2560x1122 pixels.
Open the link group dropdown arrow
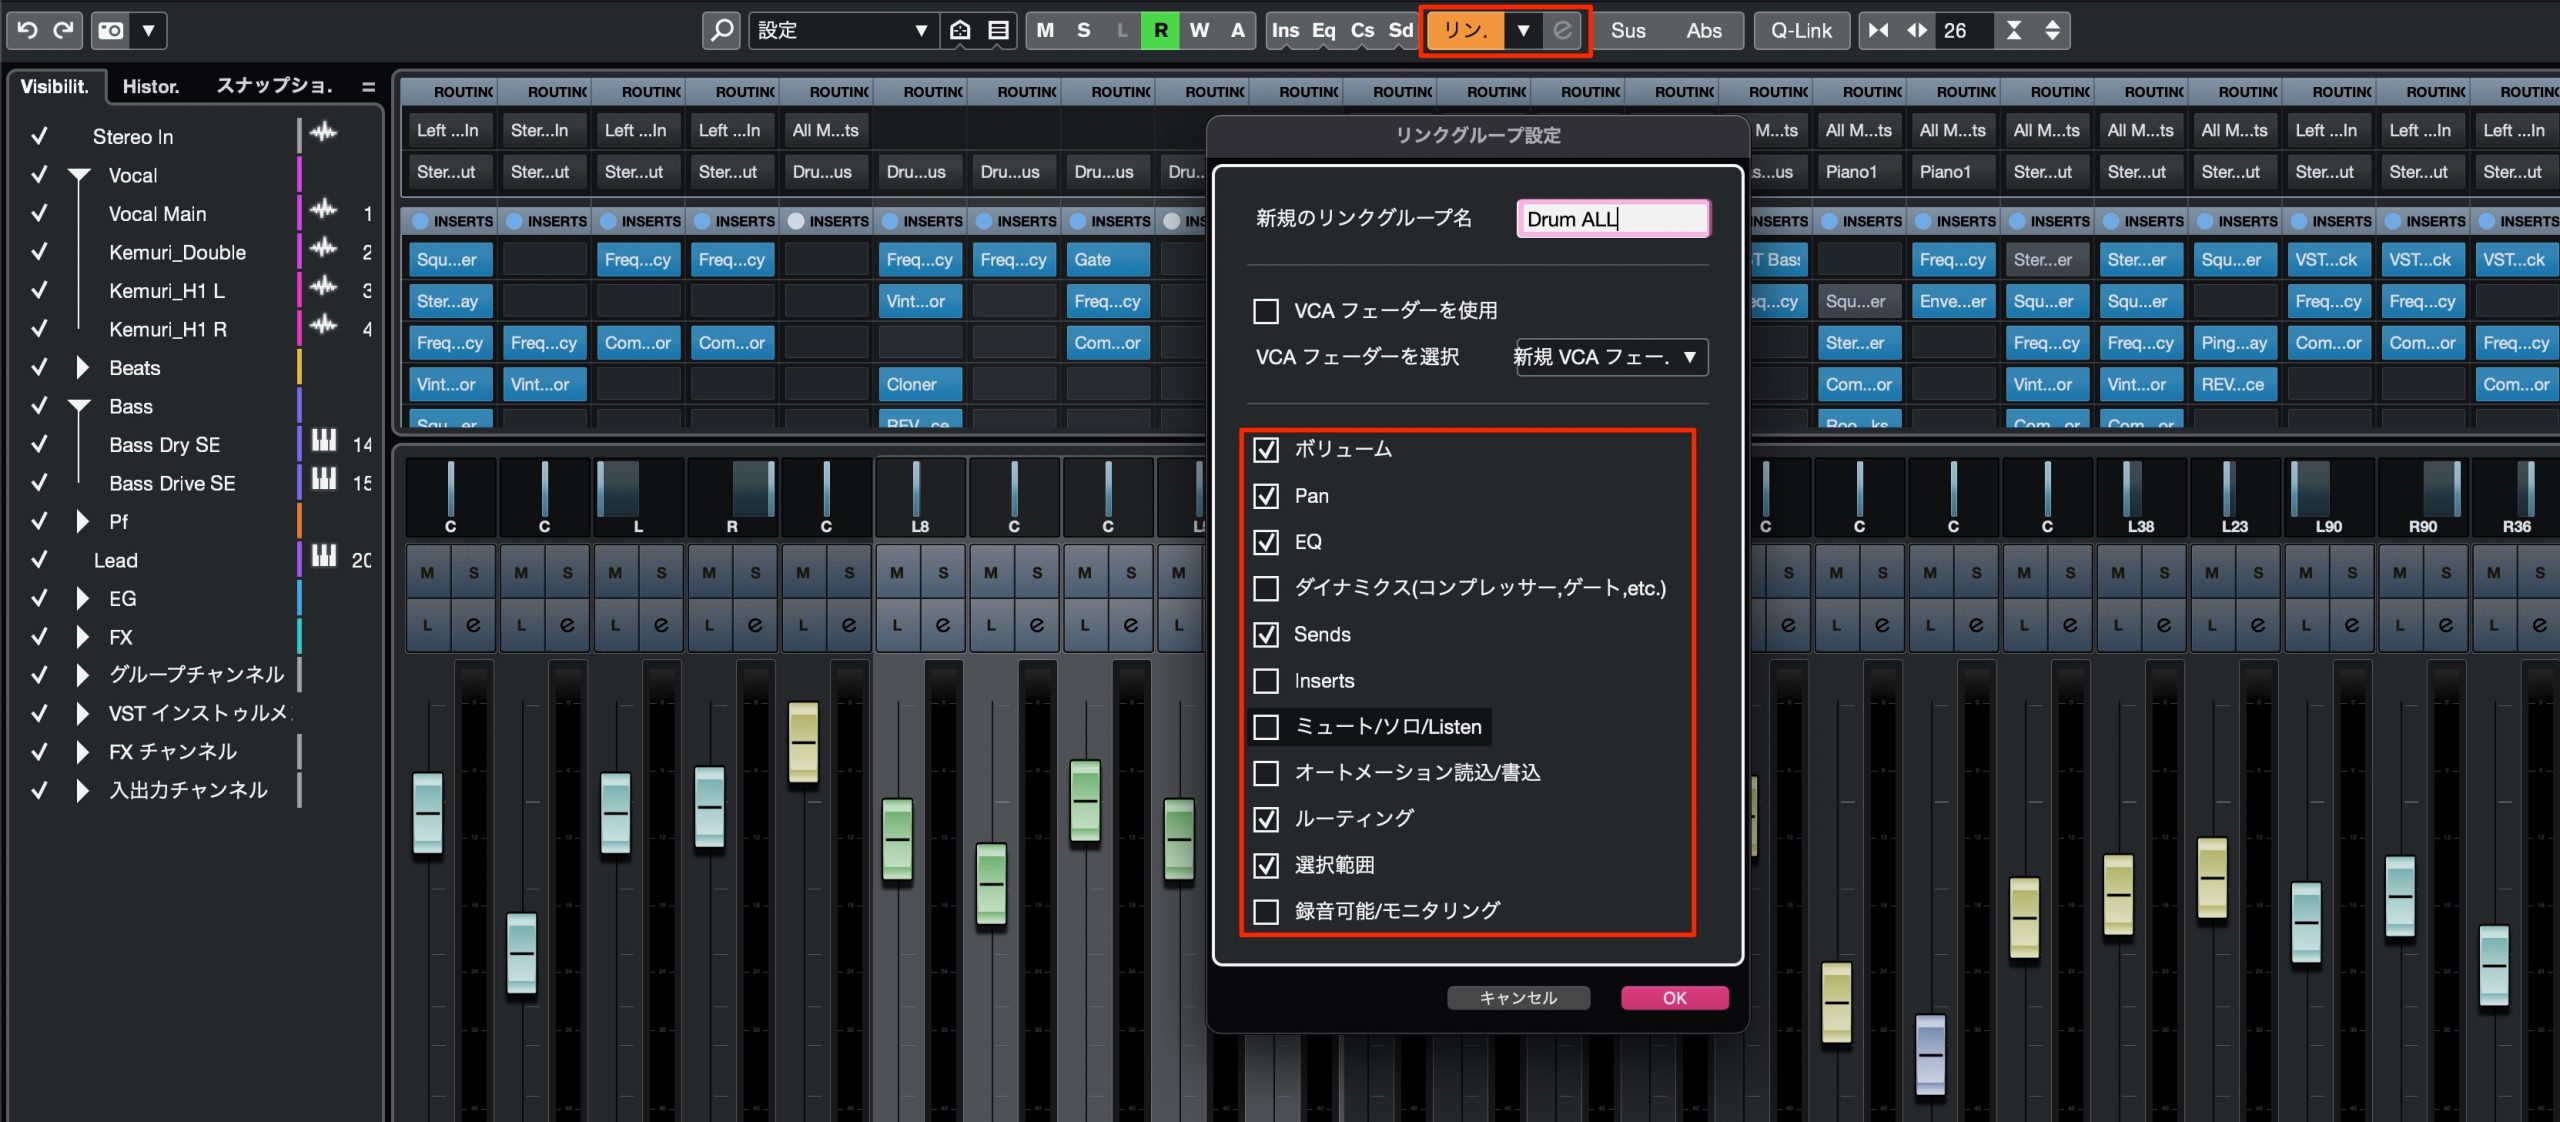click(x=1523, y=30)
